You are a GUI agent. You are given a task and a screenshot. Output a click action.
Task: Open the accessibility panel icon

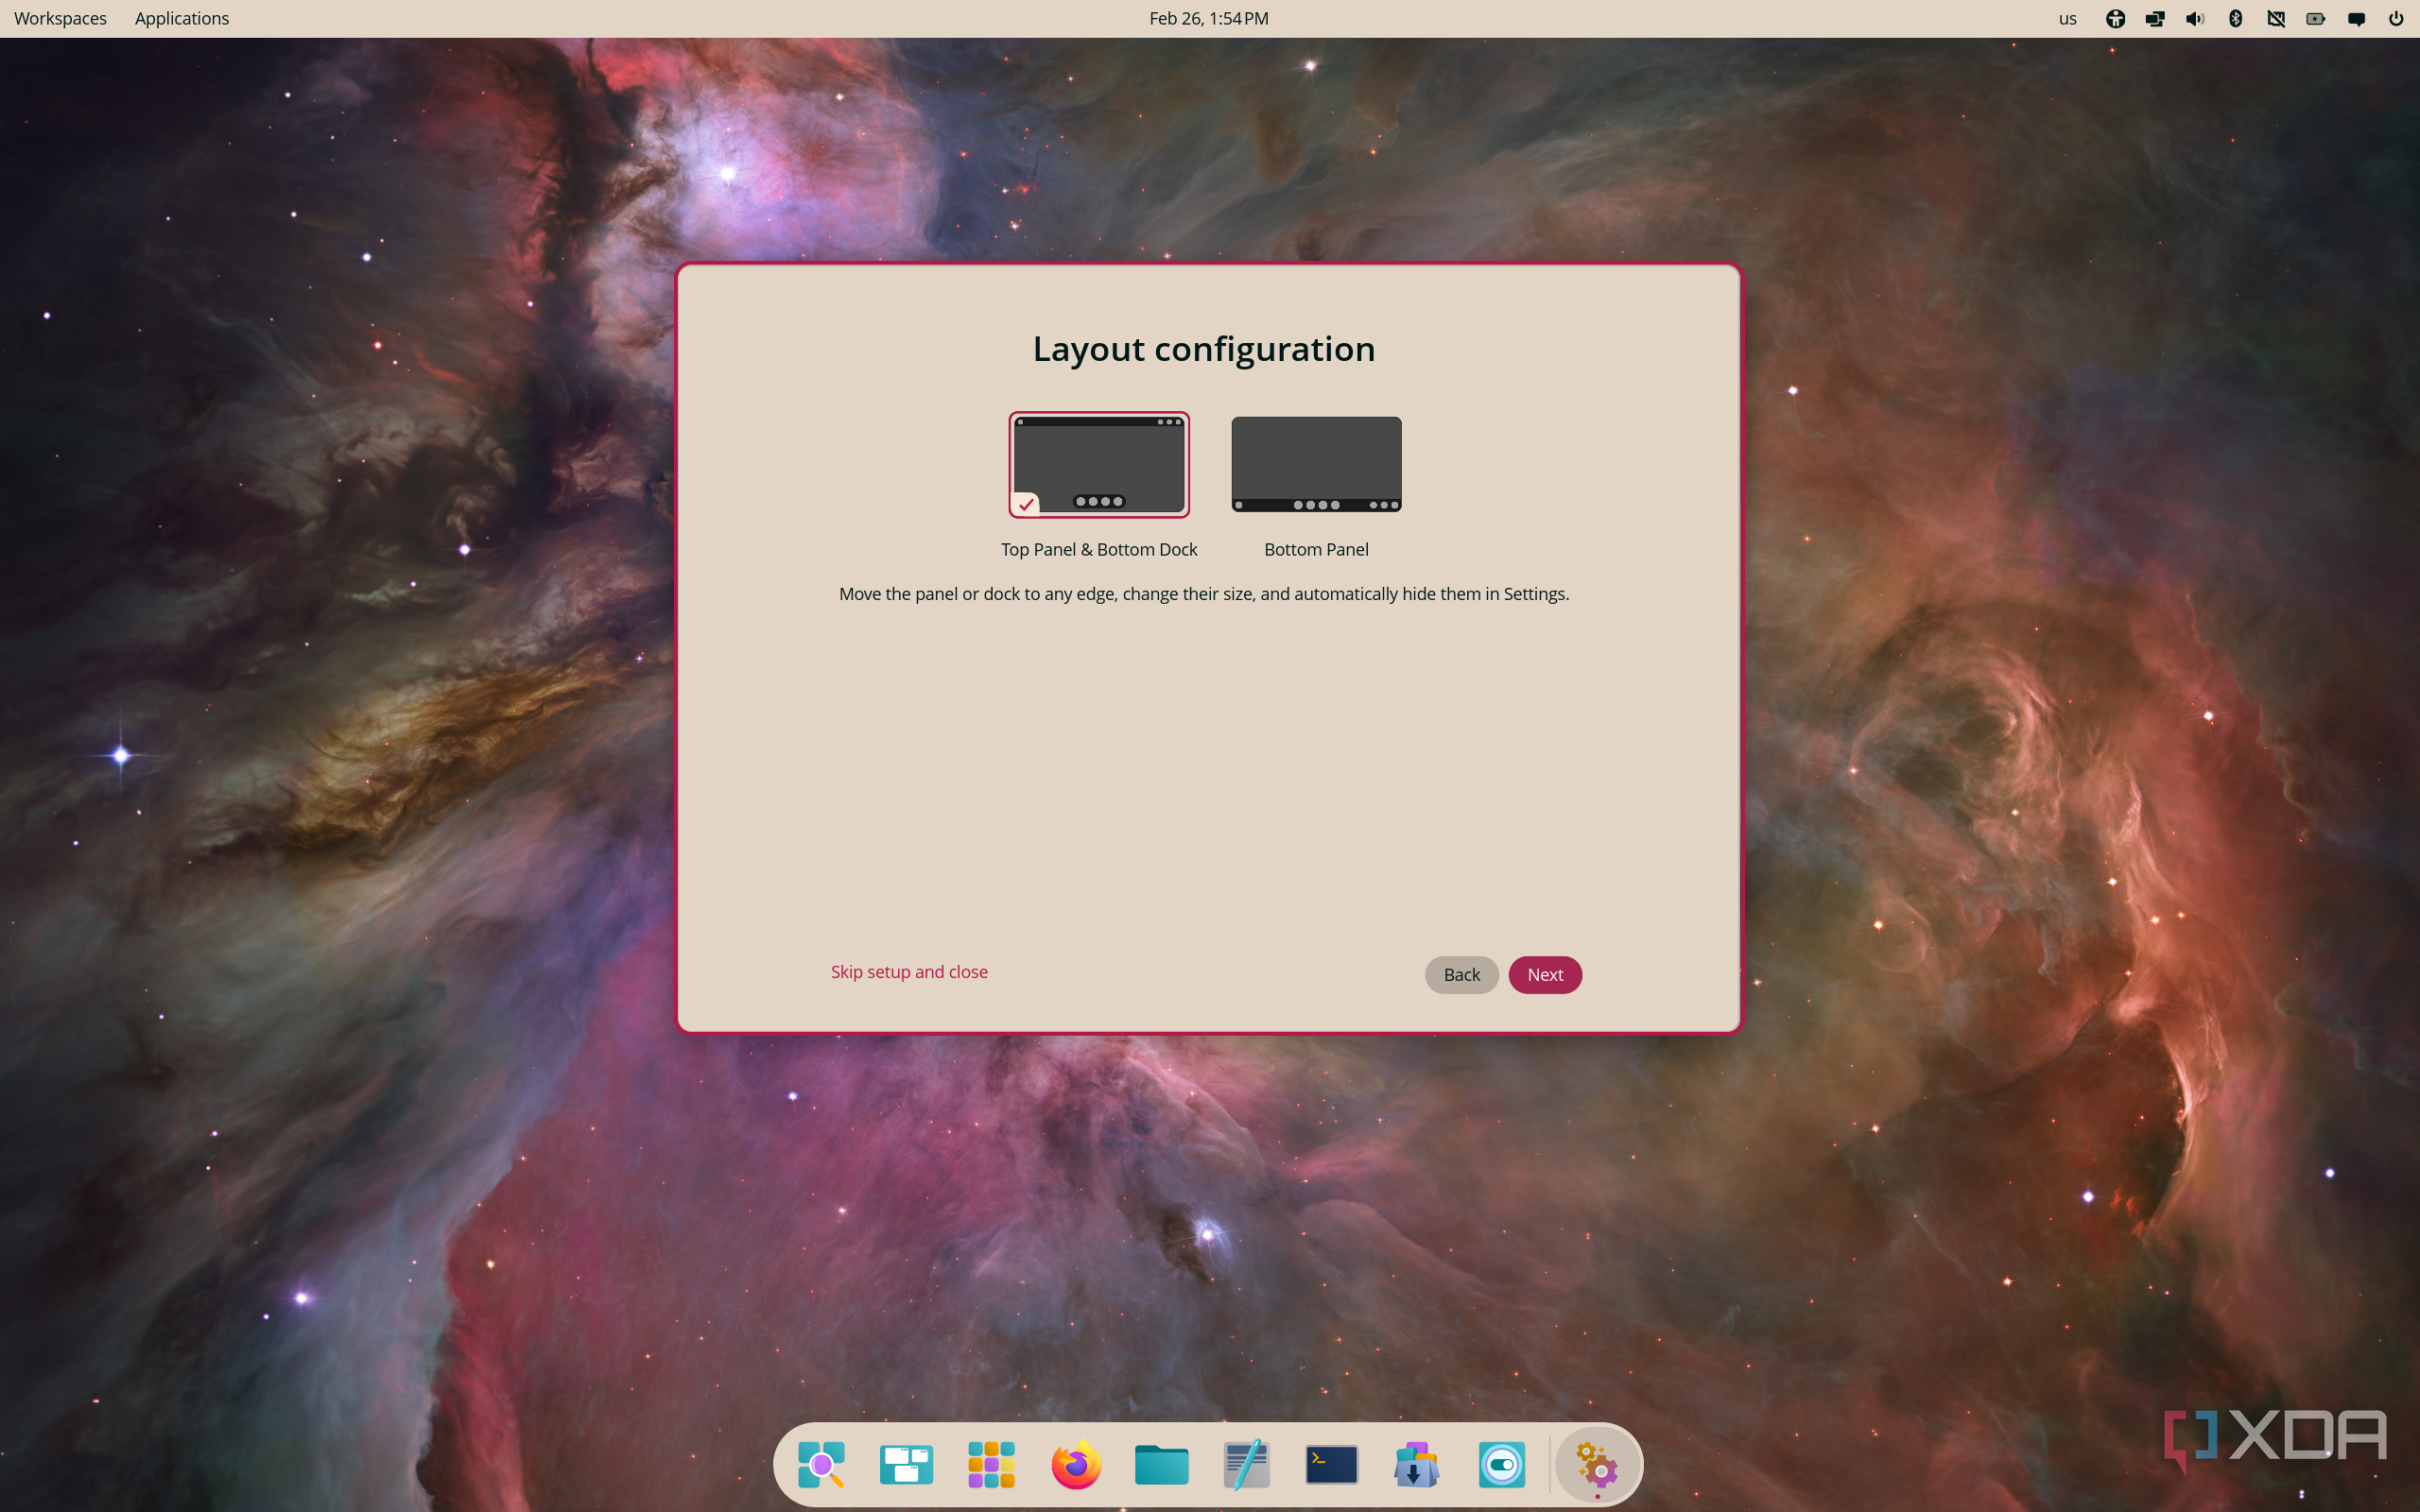click(2115, 18)
